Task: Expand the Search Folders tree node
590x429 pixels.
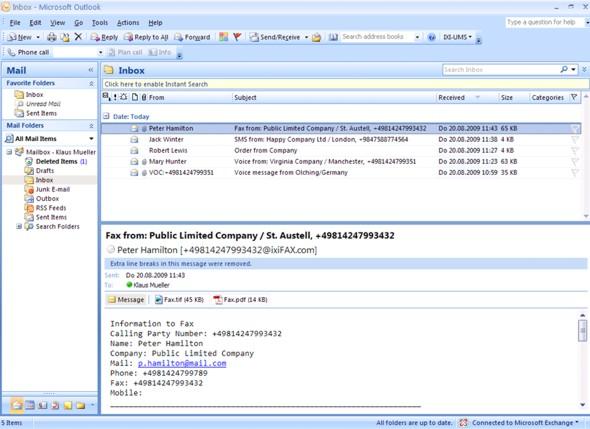Action: [x=18, y=226]
